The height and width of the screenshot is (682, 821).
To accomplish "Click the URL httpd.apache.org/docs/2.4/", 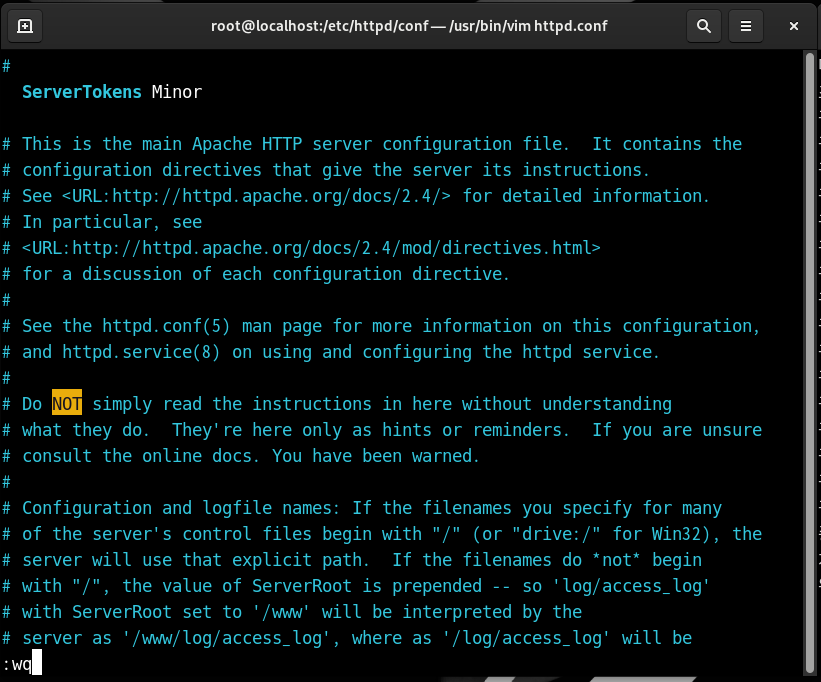I will [x=256, y=196].
